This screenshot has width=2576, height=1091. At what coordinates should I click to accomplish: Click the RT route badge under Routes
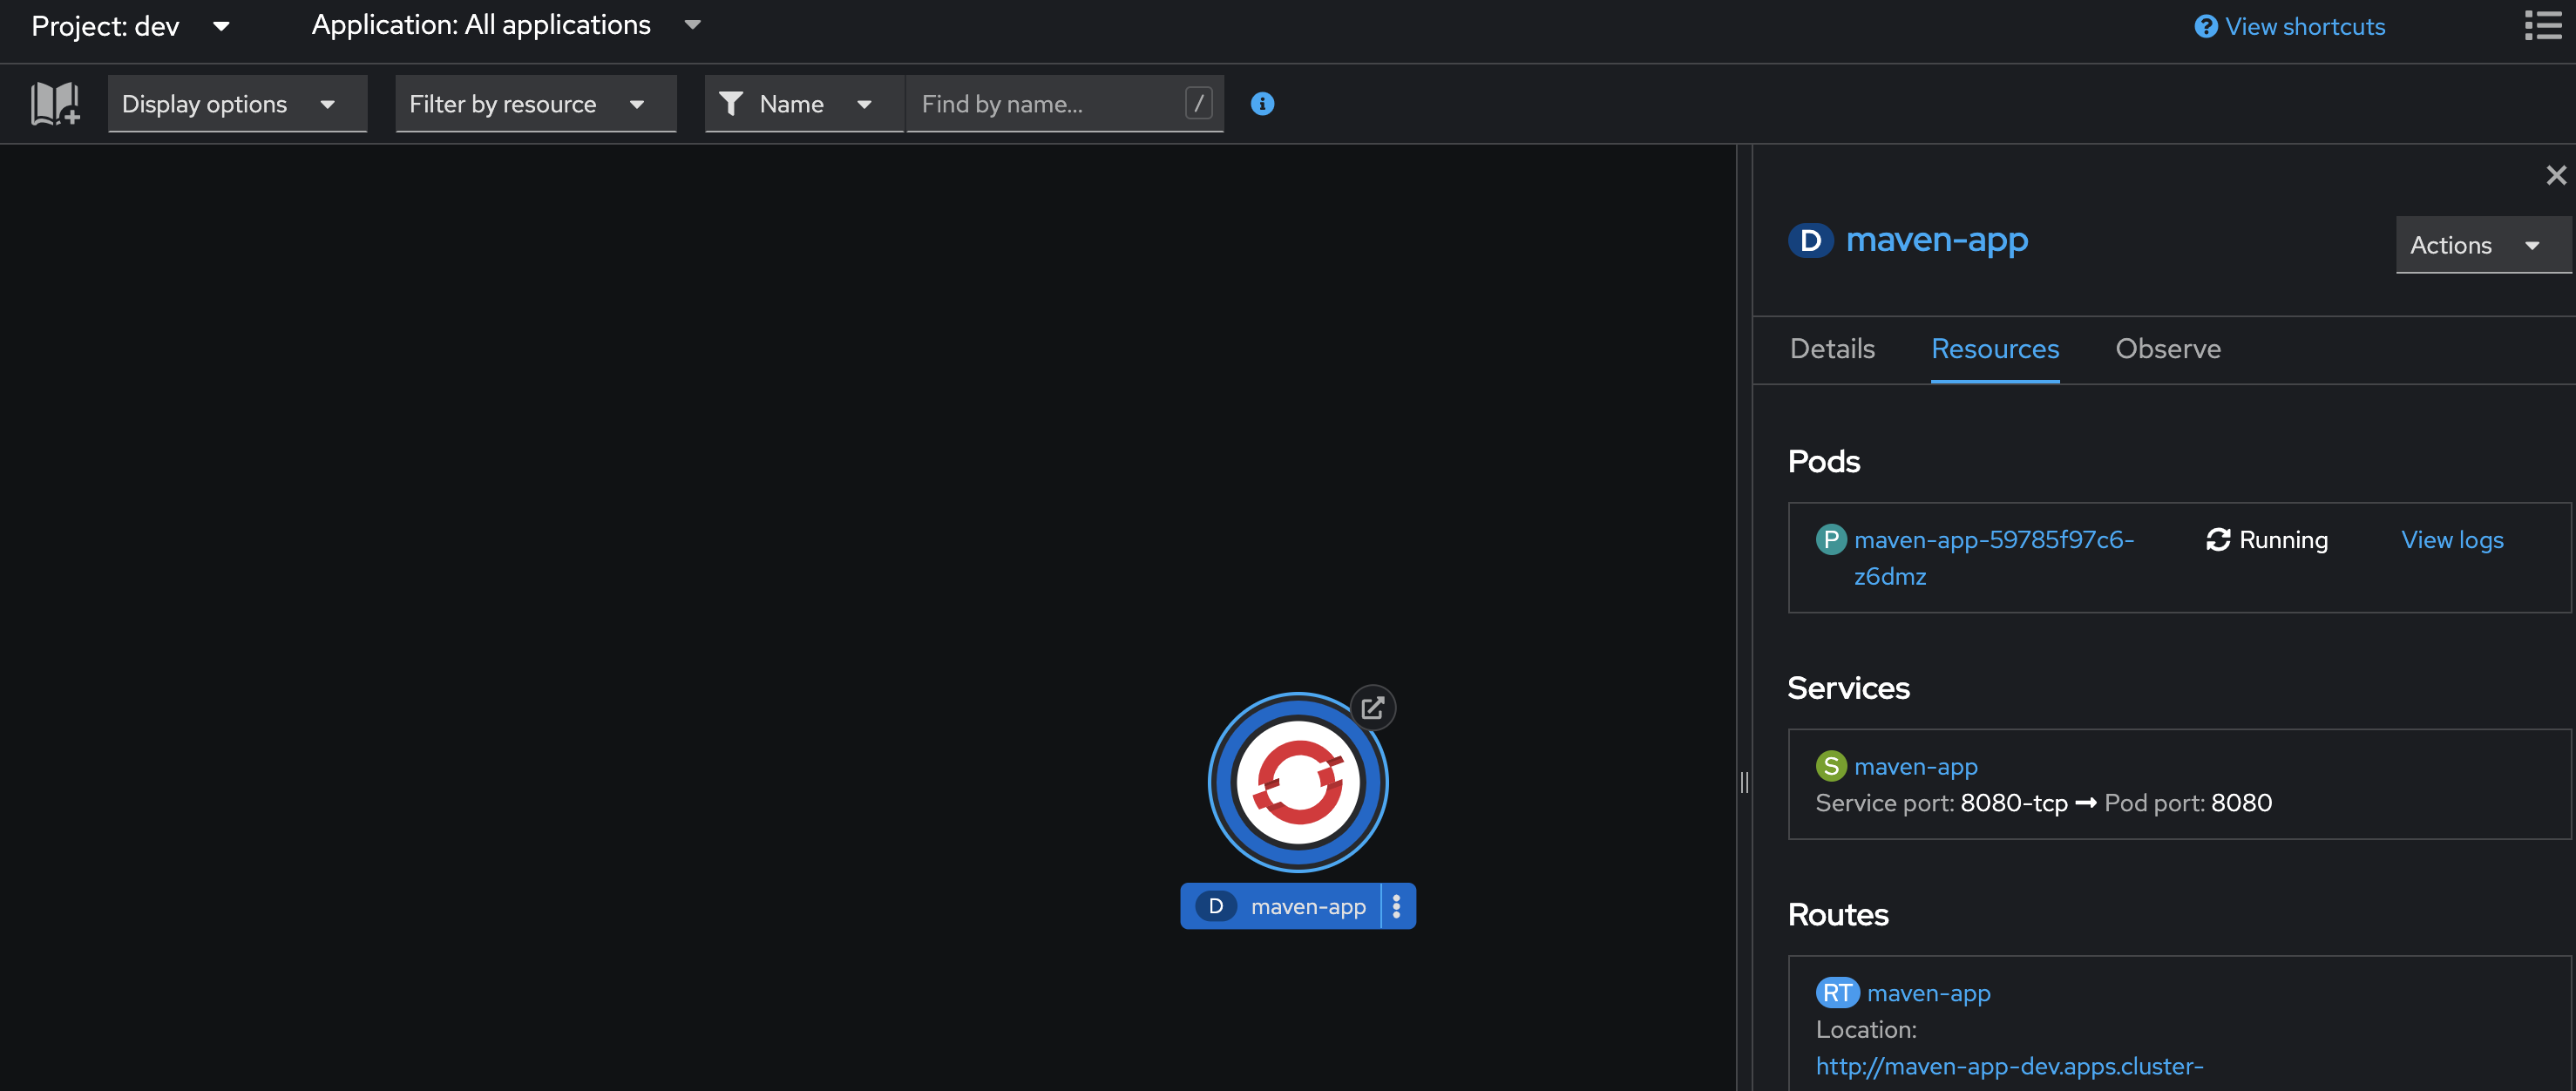tap(1836, 992)
